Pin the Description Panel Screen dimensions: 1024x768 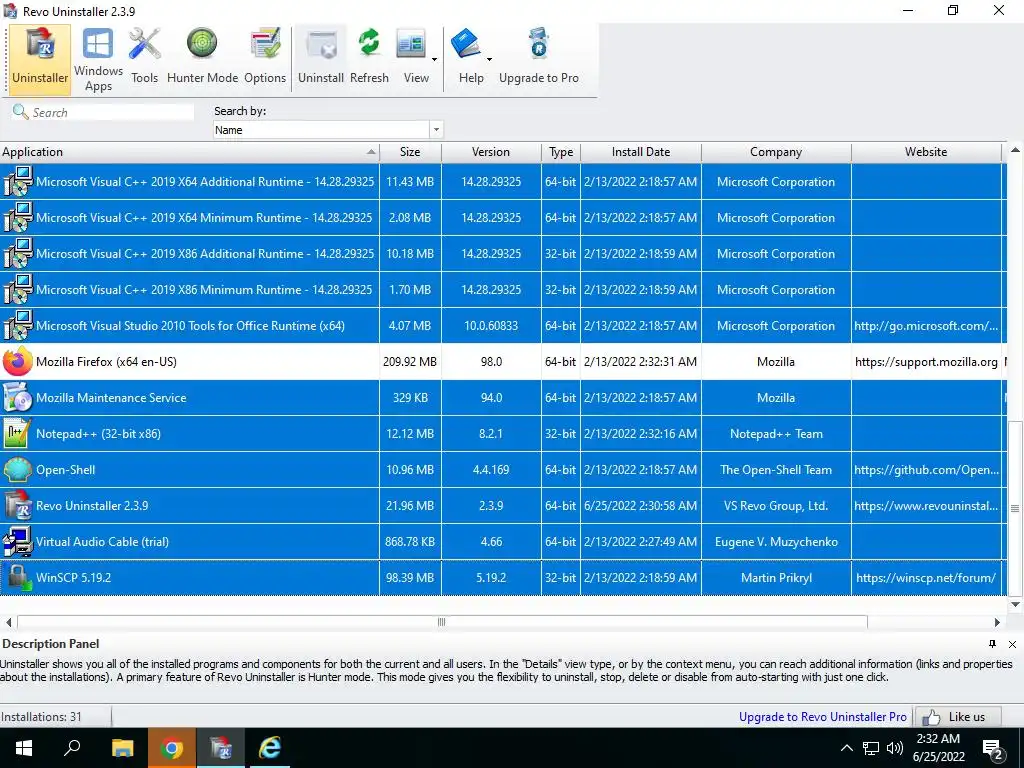(x=992, y=644)
